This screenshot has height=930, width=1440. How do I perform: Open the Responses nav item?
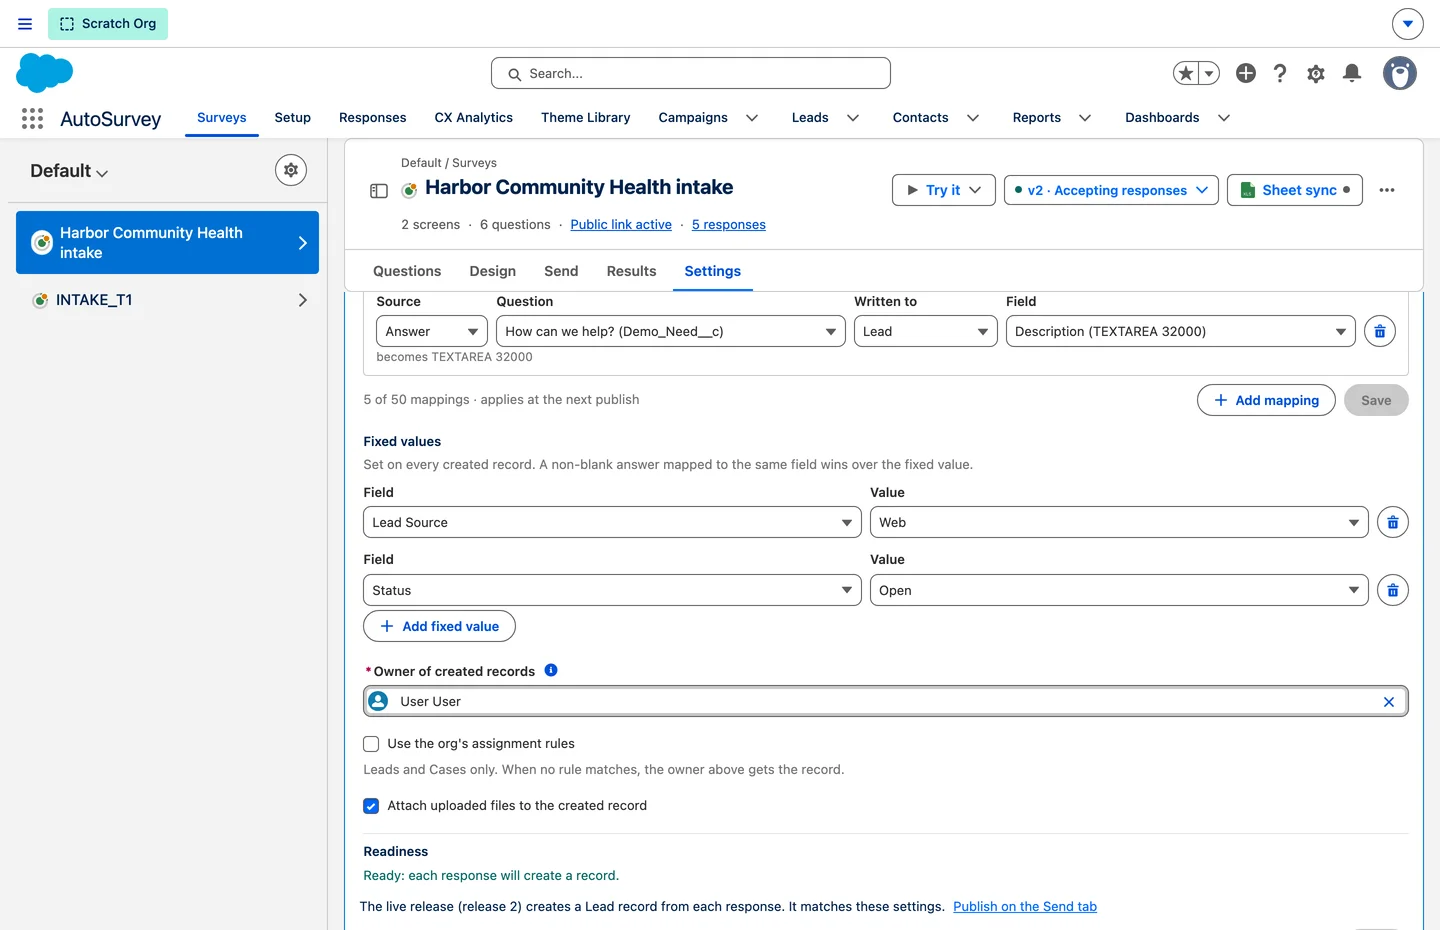pos(373,118)
